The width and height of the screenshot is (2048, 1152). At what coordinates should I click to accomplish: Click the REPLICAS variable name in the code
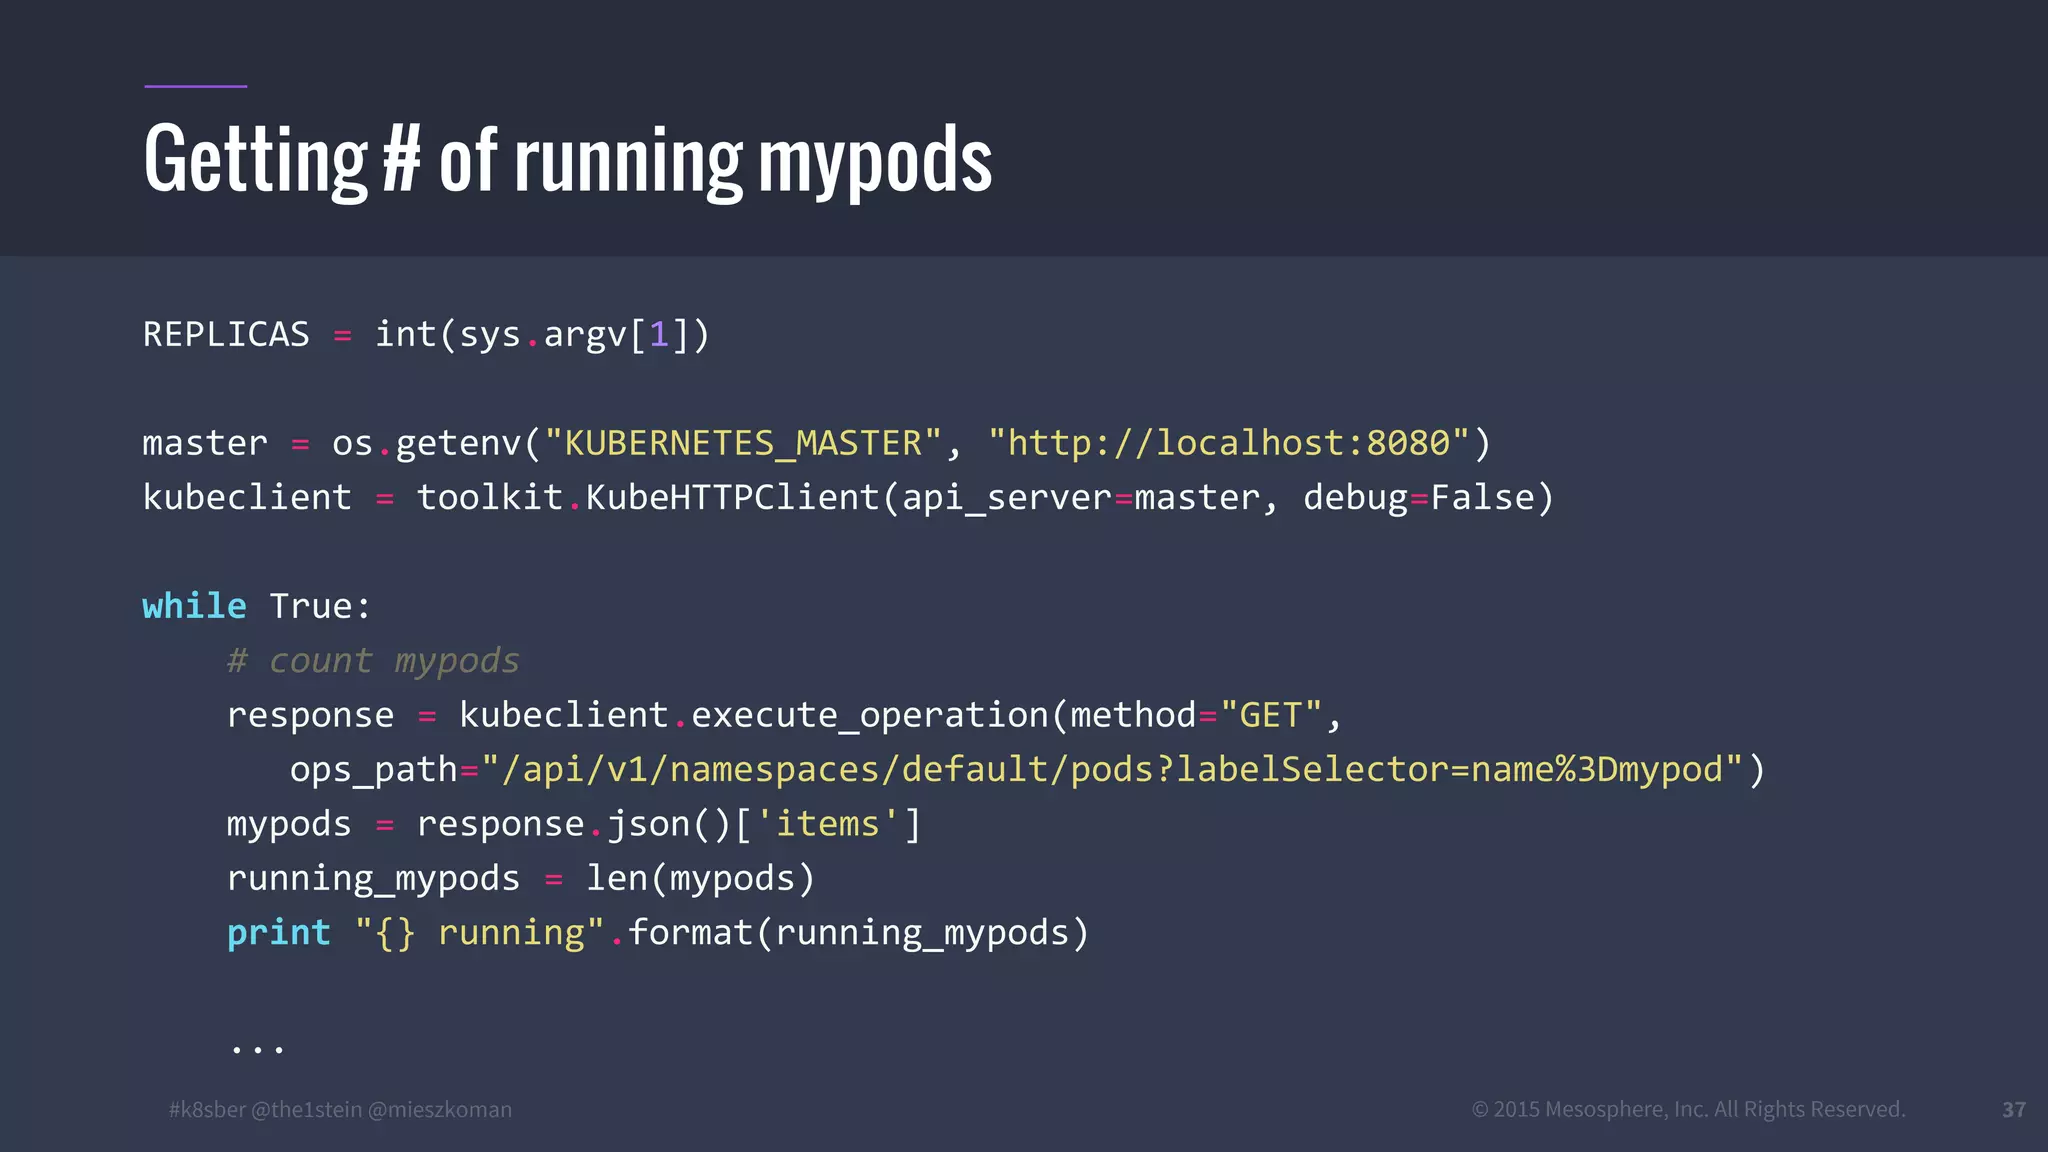tap(226, 334)
